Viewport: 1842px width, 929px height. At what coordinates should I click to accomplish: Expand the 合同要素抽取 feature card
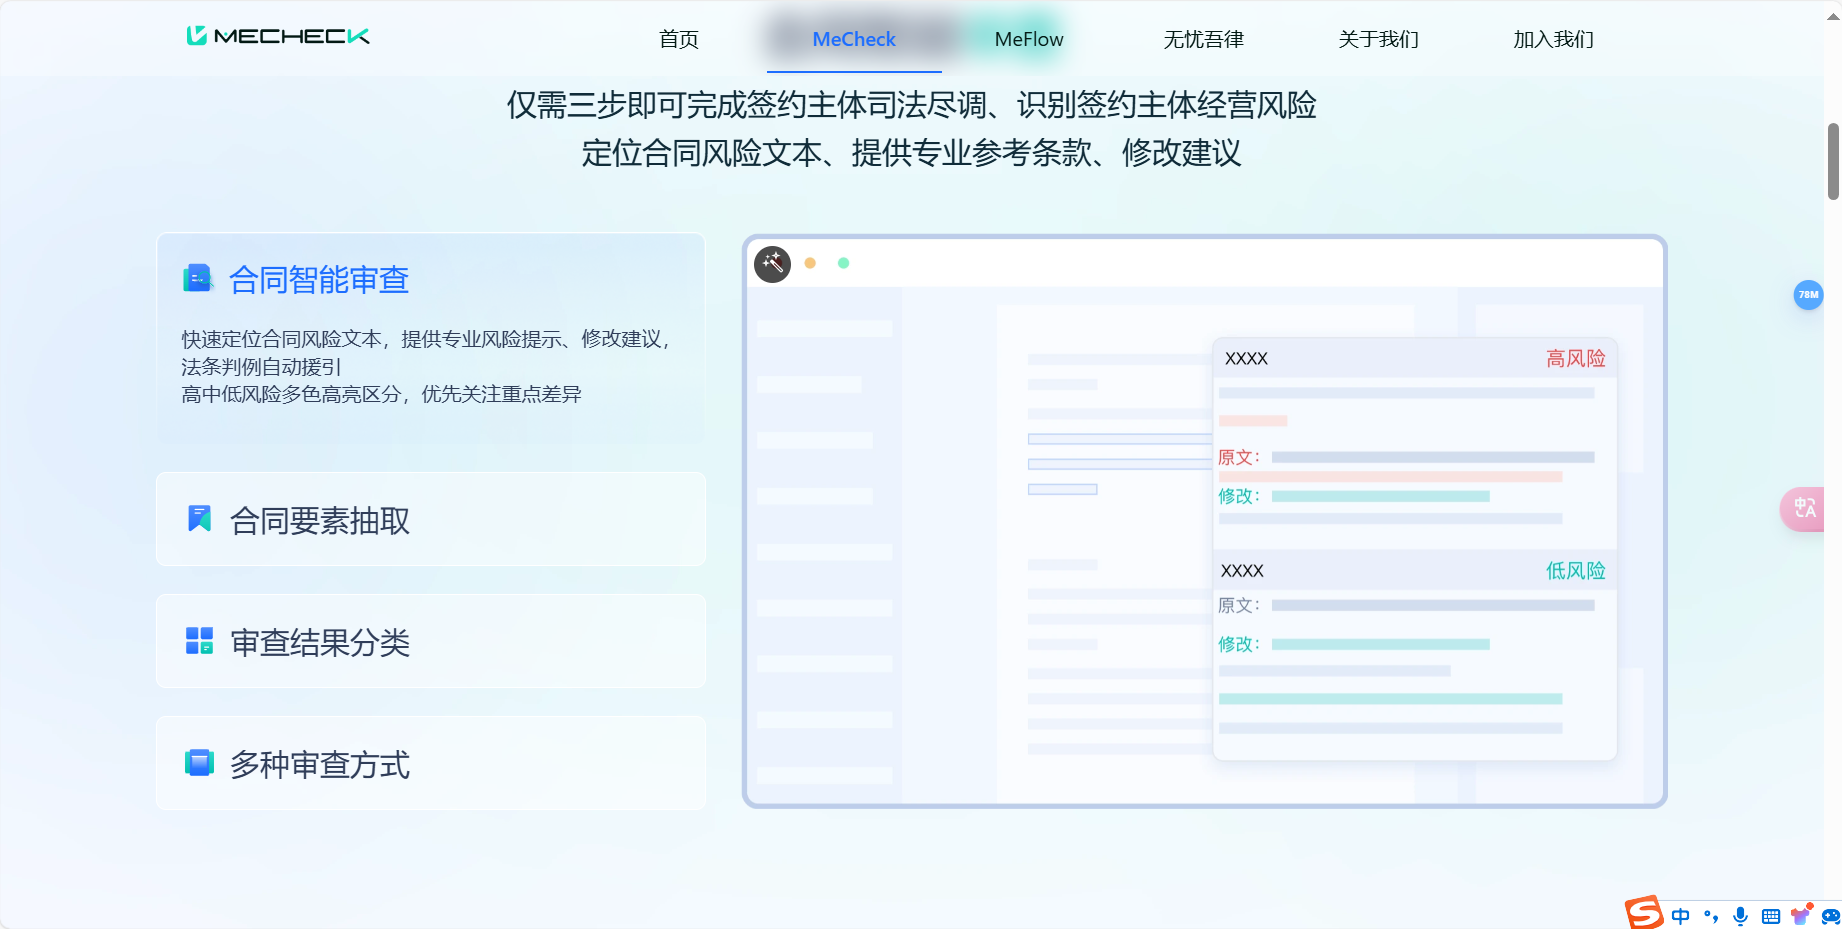(430, 519)
